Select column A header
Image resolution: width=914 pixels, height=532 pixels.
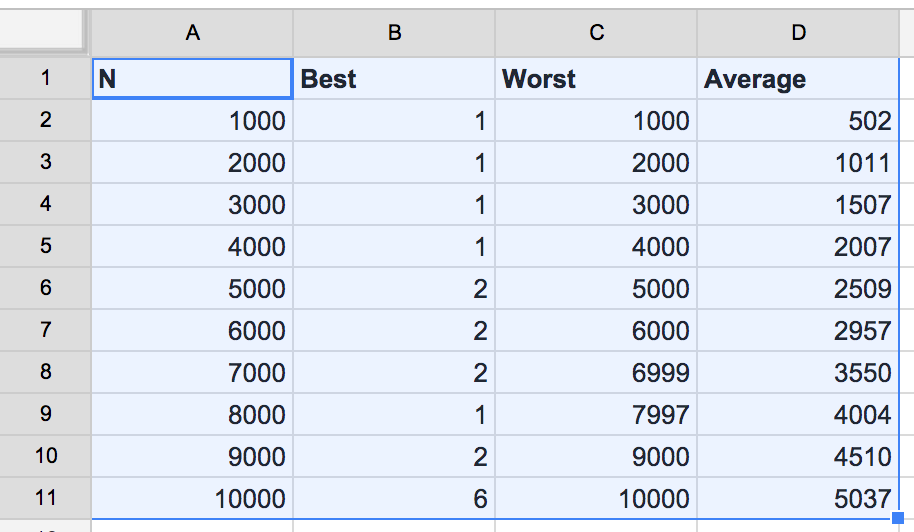(x=192, y=33)
